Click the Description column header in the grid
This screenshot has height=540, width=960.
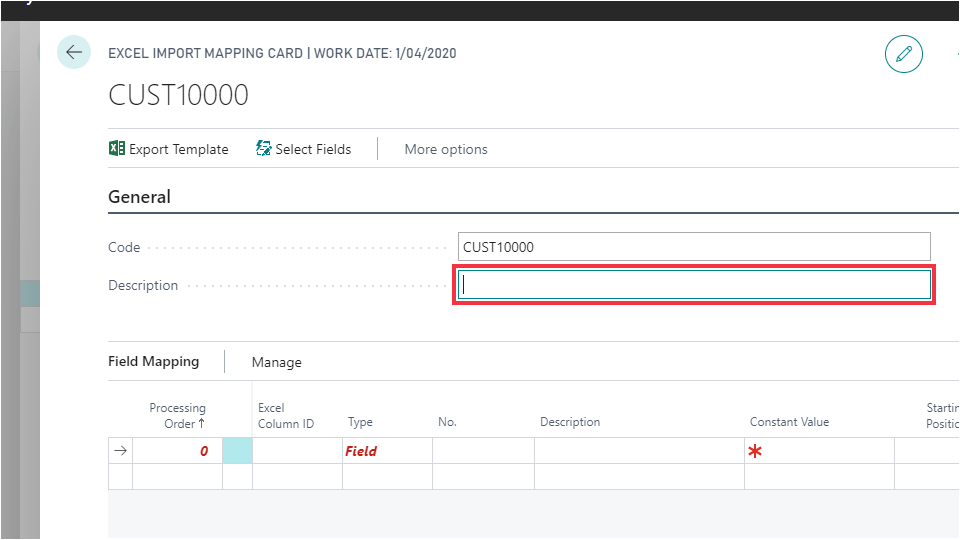[x=570, y=422]
